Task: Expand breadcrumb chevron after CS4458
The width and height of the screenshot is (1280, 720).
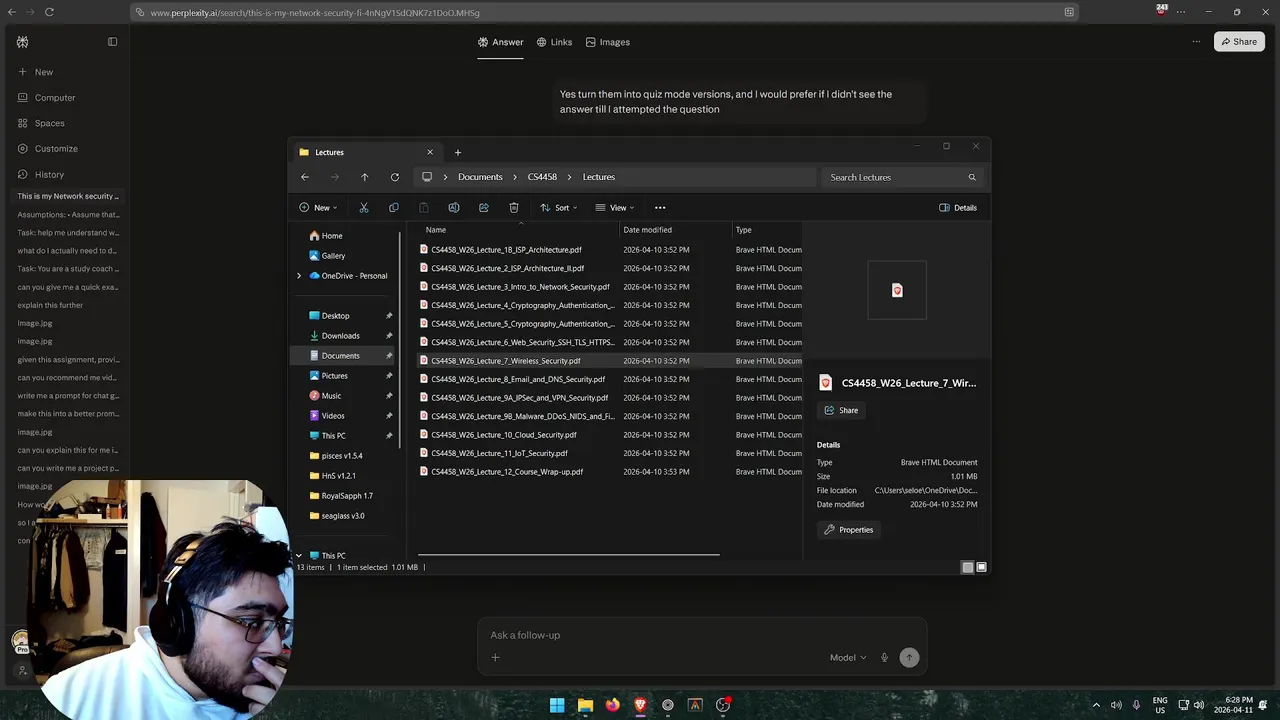Action: pos(570,177)
